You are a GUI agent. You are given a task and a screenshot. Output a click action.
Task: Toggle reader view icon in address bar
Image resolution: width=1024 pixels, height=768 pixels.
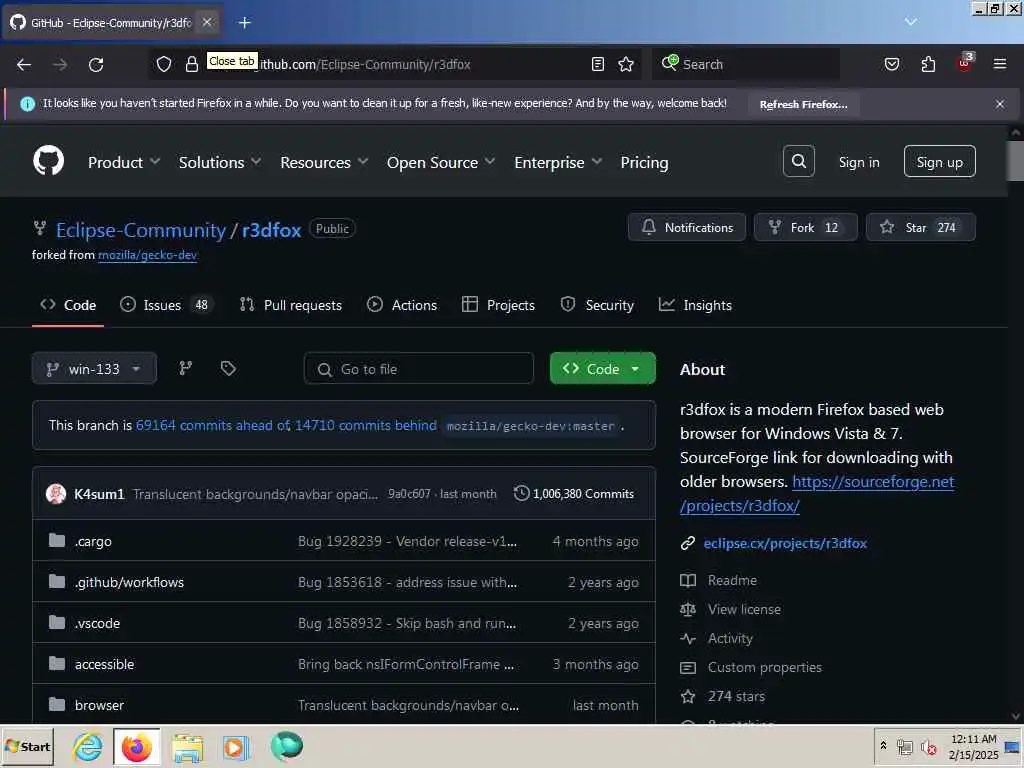pos(598,64)
